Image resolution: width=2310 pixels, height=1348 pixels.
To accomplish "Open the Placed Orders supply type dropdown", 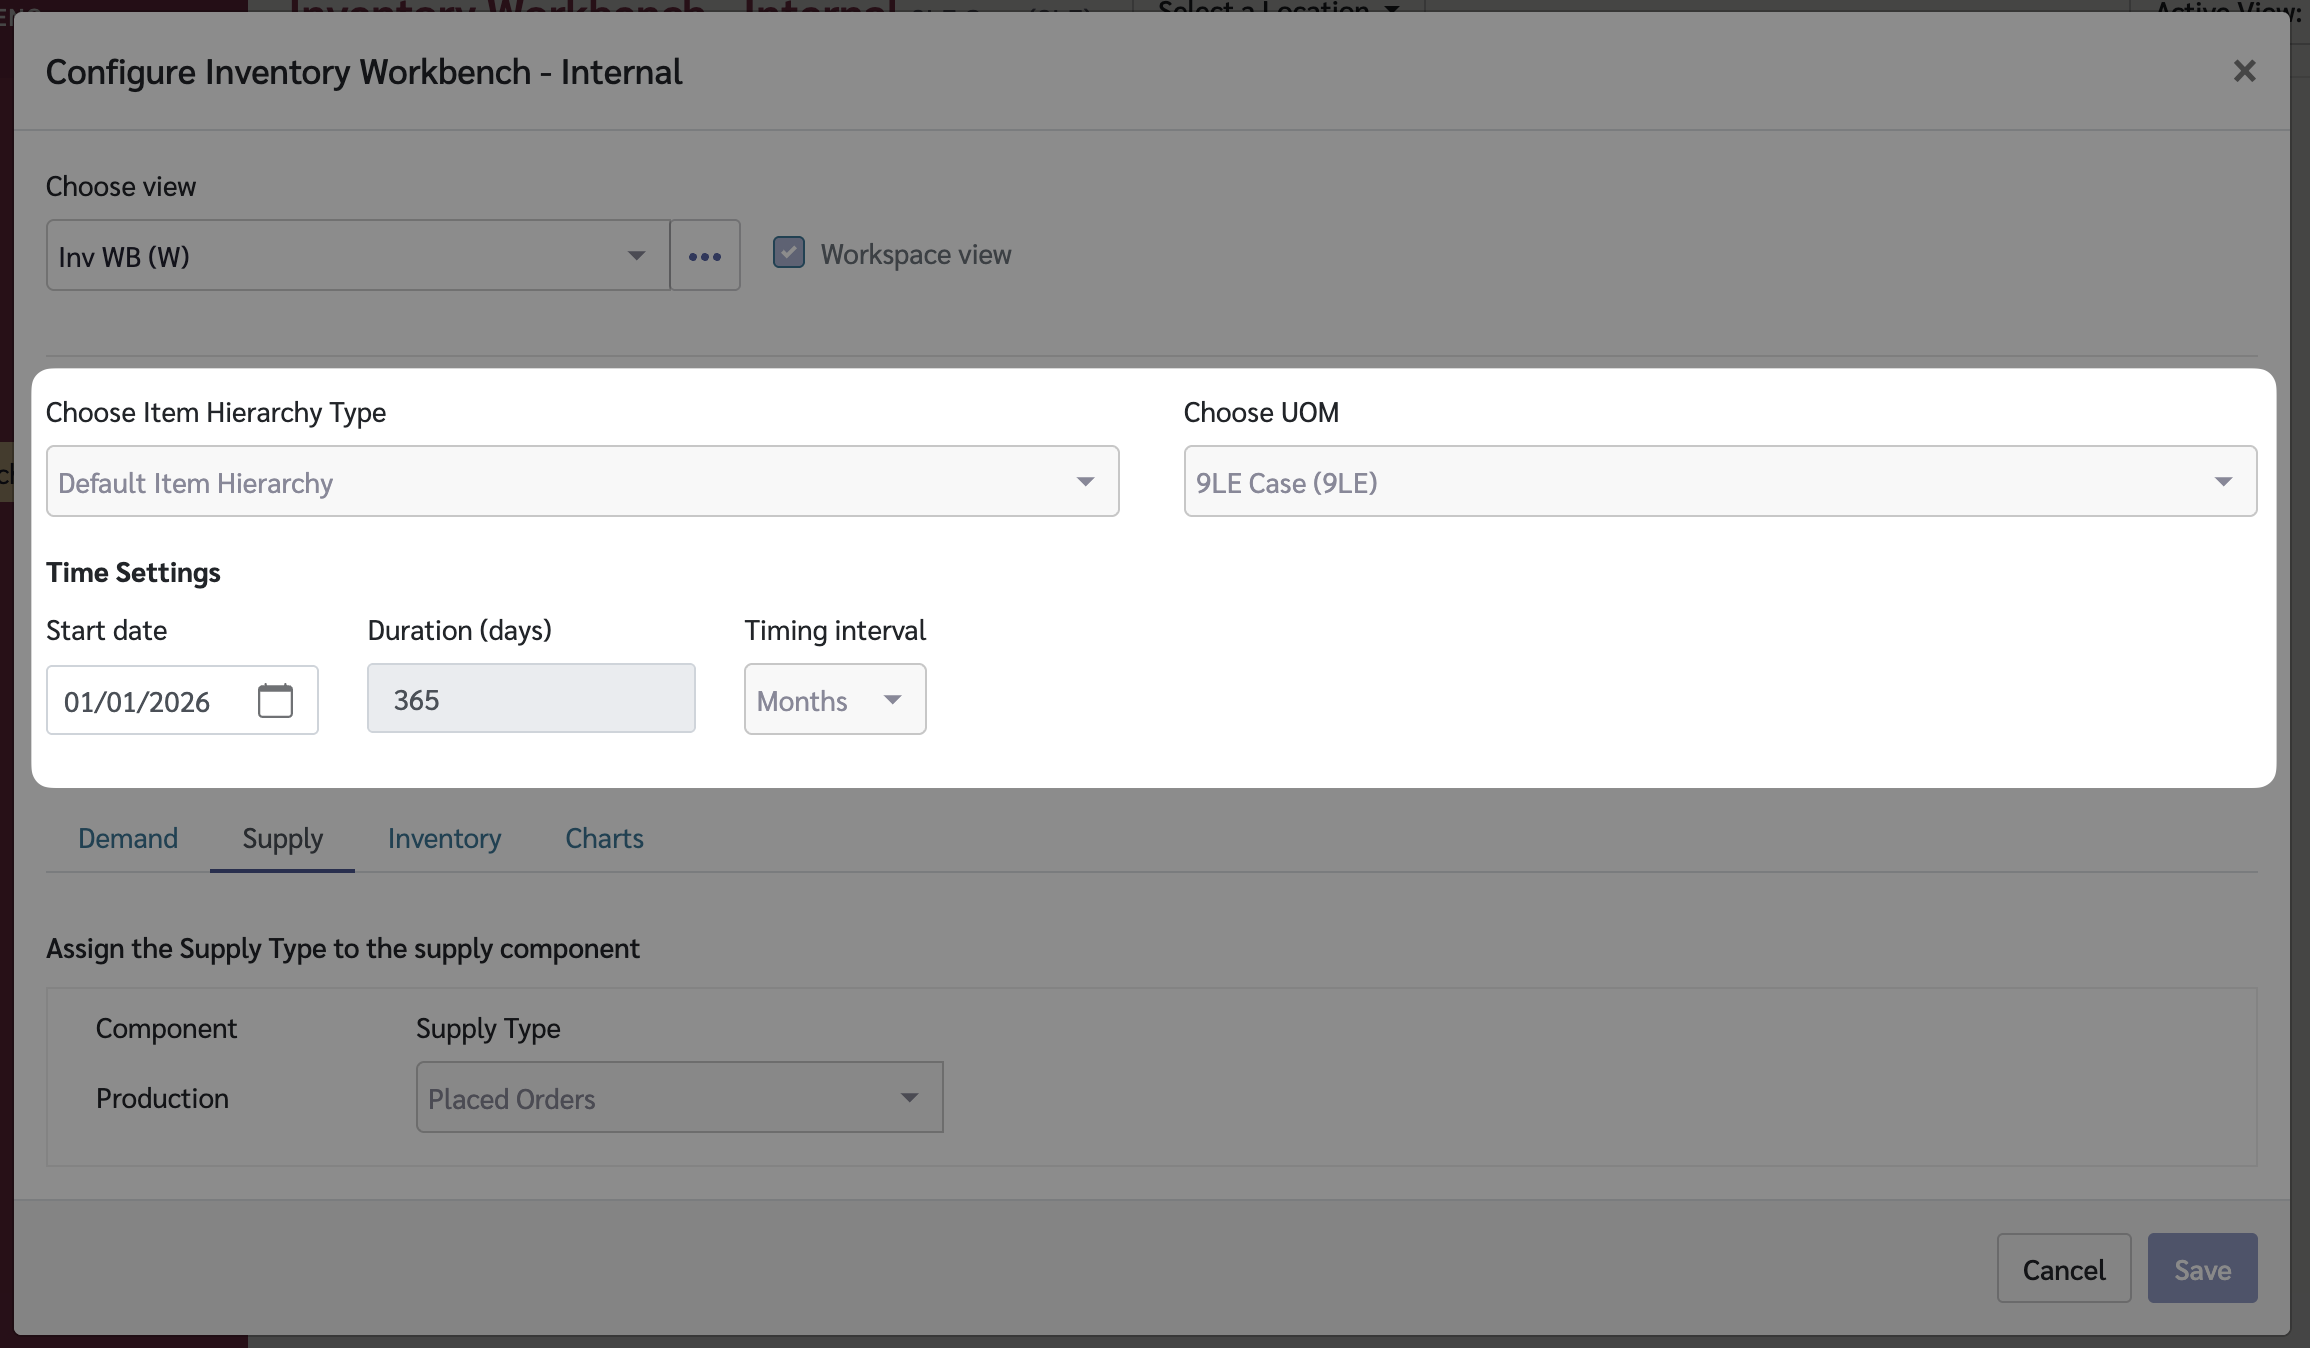I will tap(679, 1098).
